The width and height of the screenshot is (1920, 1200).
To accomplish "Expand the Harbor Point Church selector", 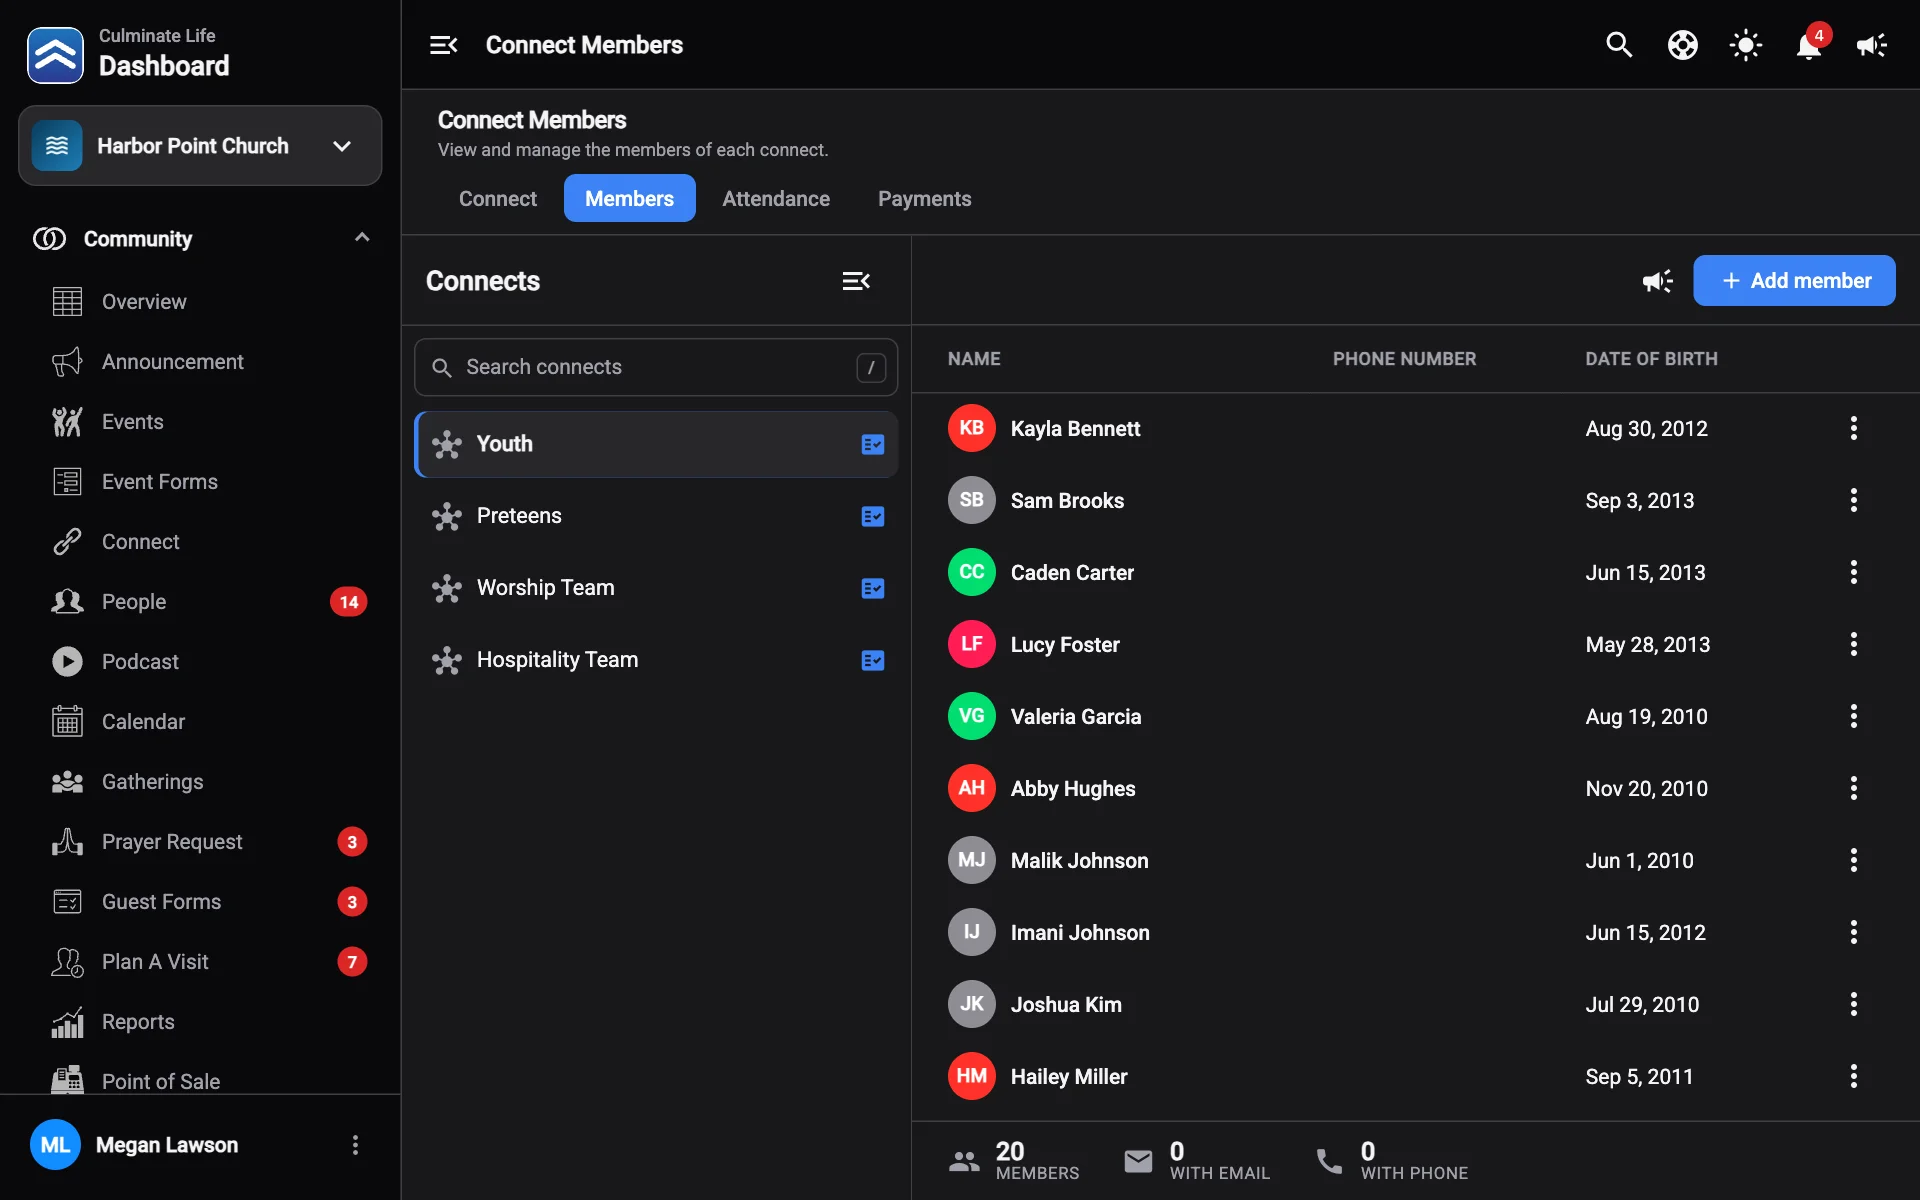I will pos(200,146).
